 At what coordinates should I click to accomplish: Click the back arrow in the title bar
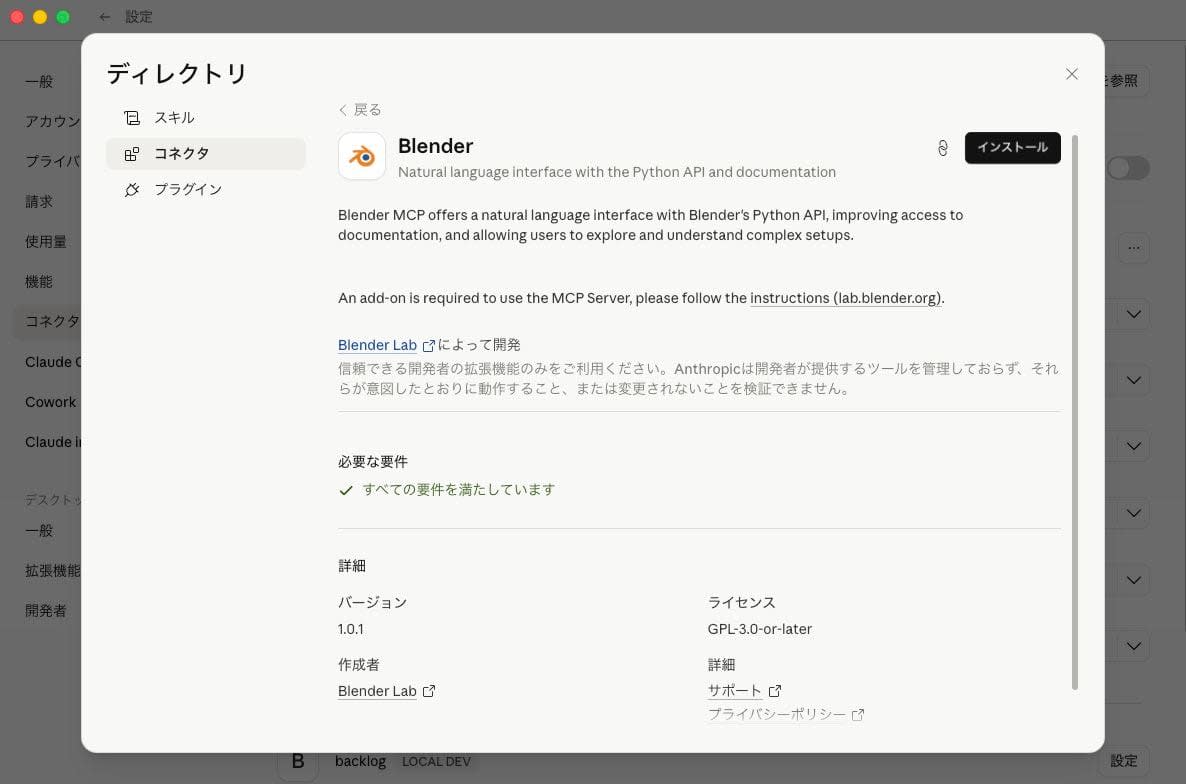click(x=104, y=16)
